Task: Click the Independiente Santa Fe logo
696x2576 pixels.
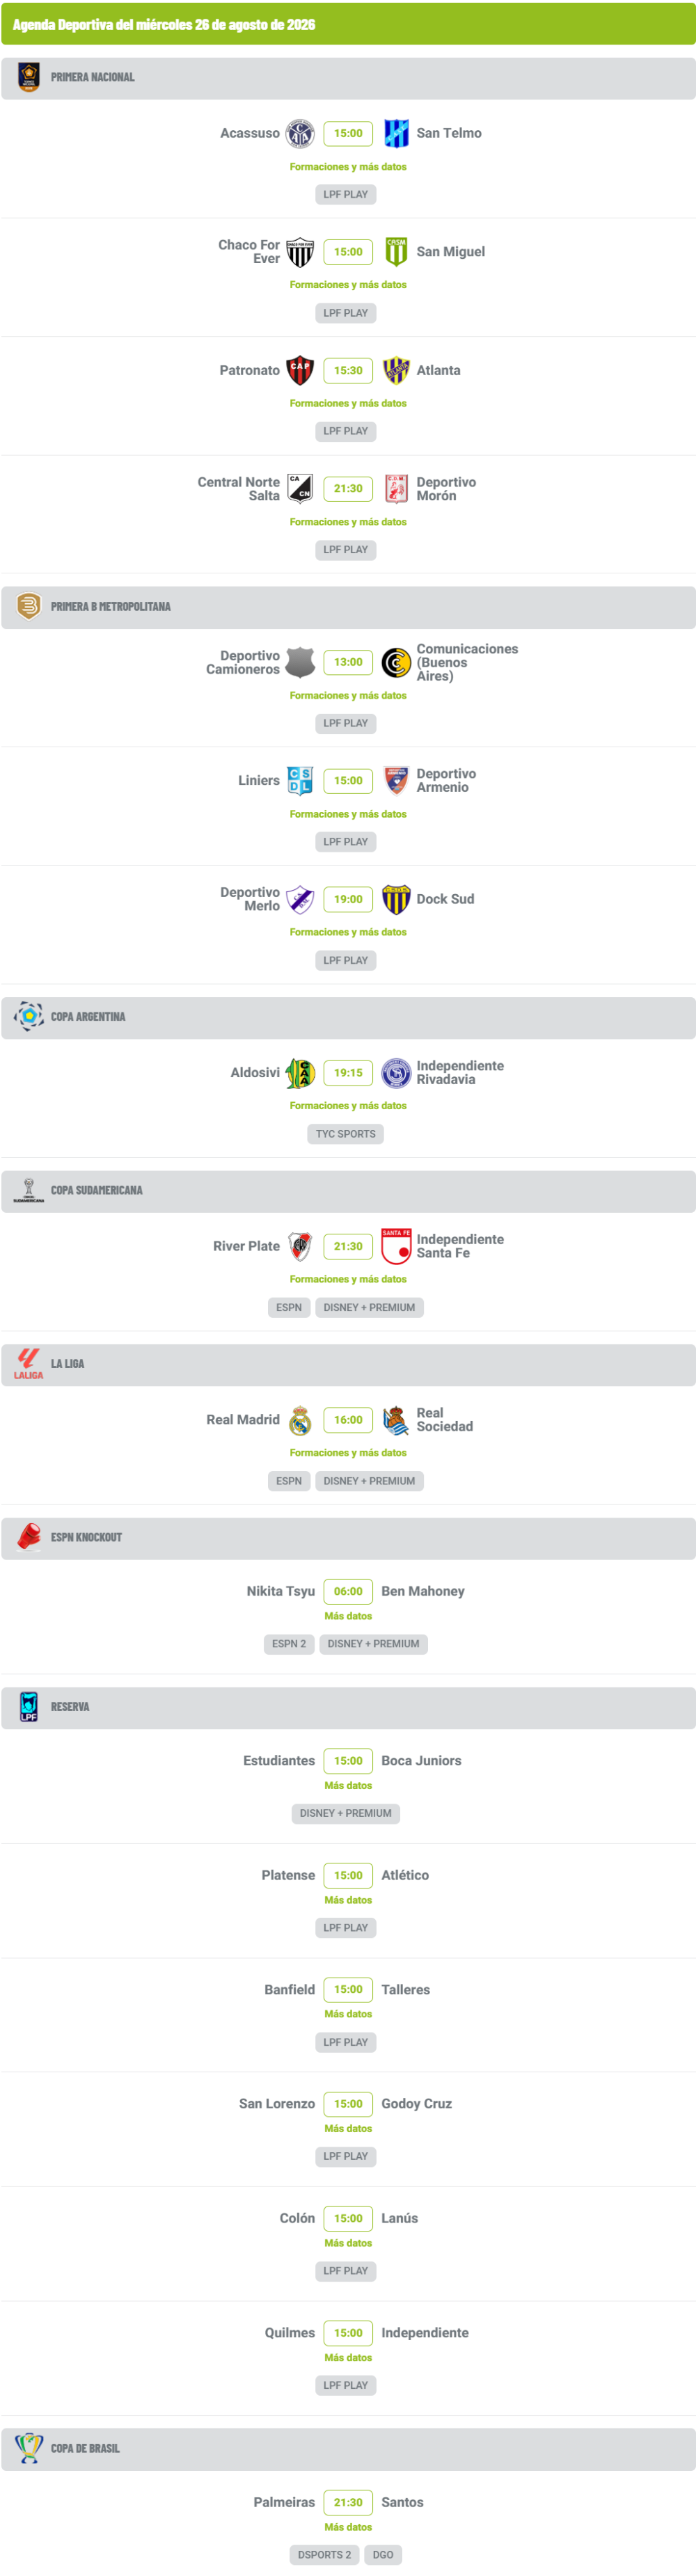Action: click(x=396, y=1246)
